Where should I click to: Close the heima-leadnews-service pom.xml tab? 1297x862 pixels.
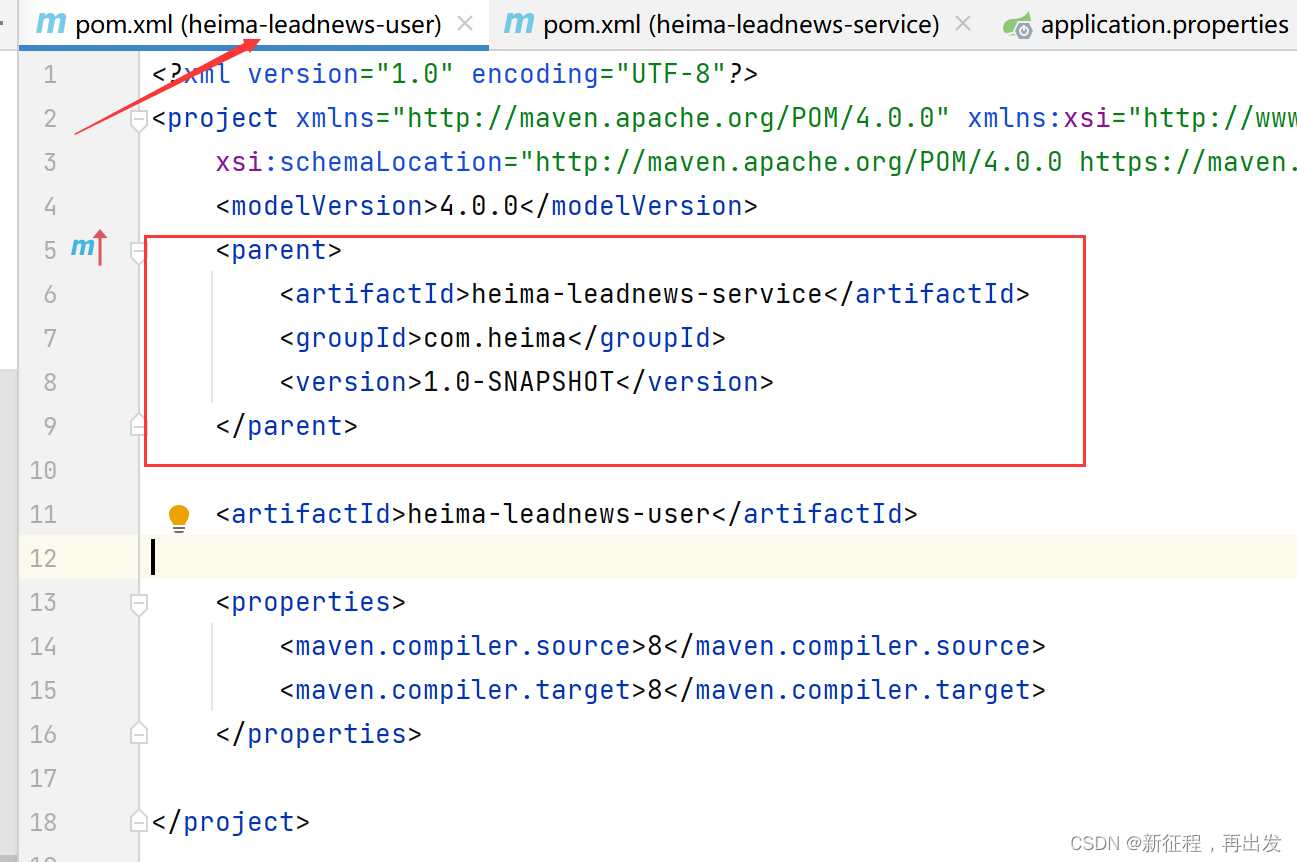[x=962, y=23]
